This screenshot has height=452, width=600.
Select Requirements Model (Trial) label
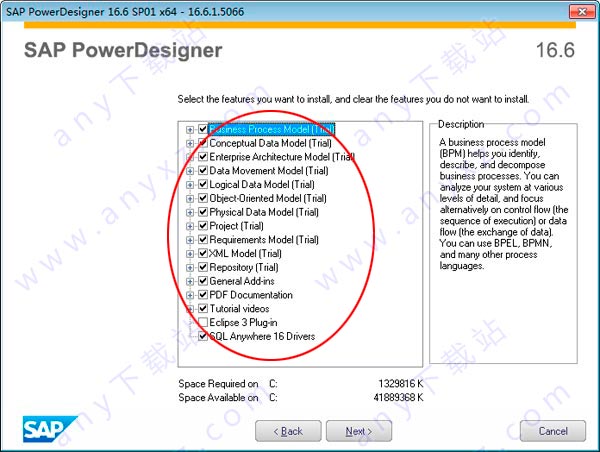pos(264,240)
